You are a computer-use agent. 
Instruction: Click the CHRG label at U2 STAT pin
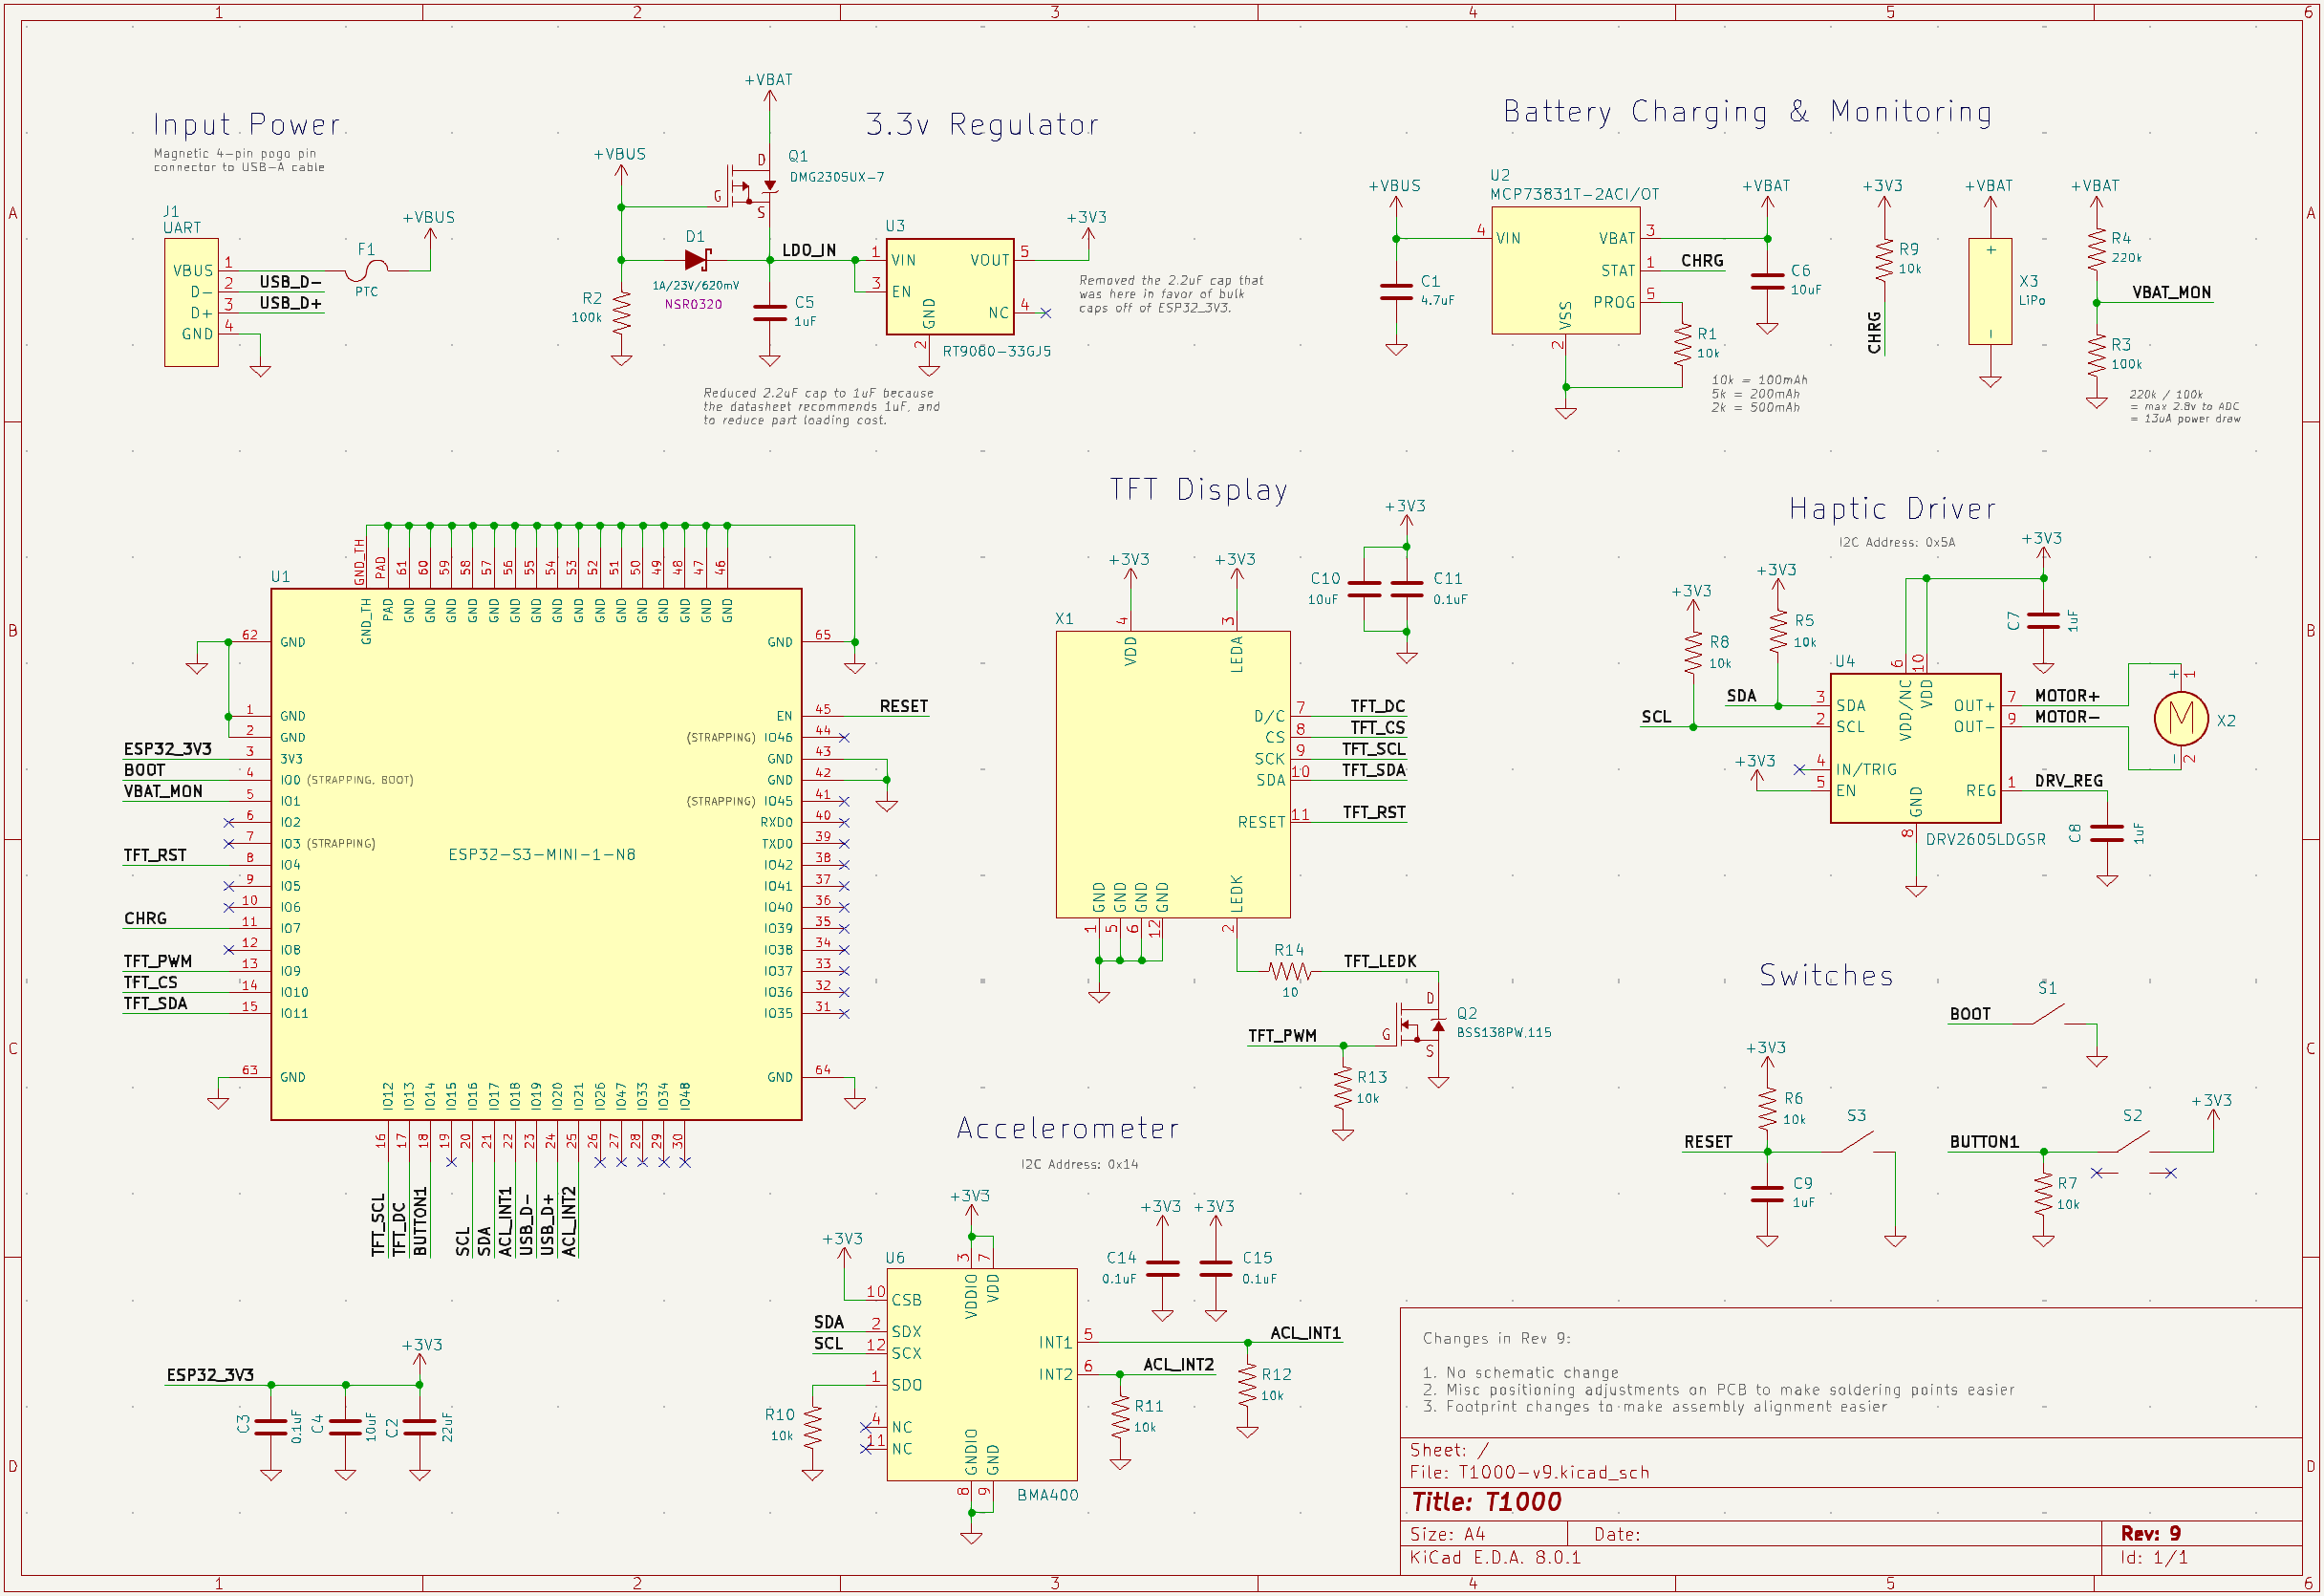click(1701, 260)
